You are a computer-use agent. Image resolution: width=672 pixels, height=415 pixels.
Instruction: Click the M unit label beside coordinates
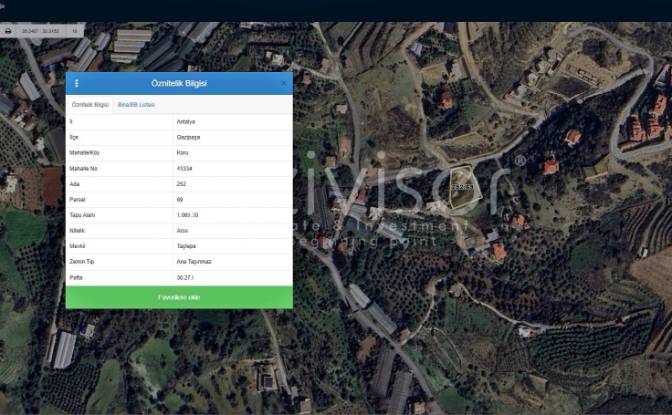pos(75,31)
